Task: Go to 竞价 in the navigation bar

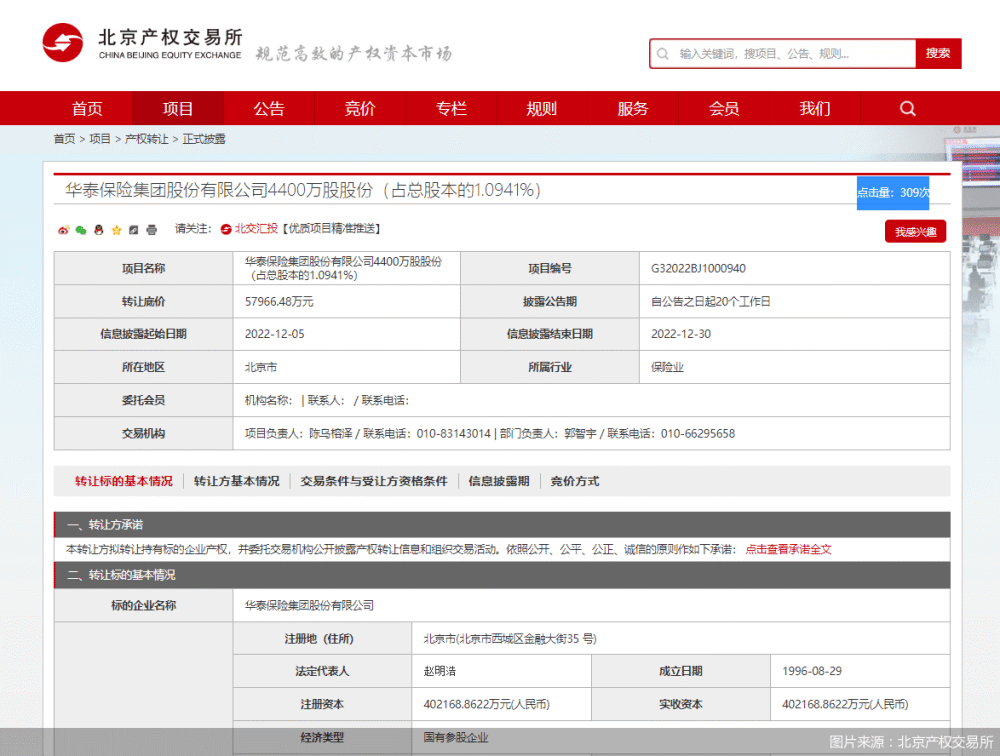Action: click(360, 108)
